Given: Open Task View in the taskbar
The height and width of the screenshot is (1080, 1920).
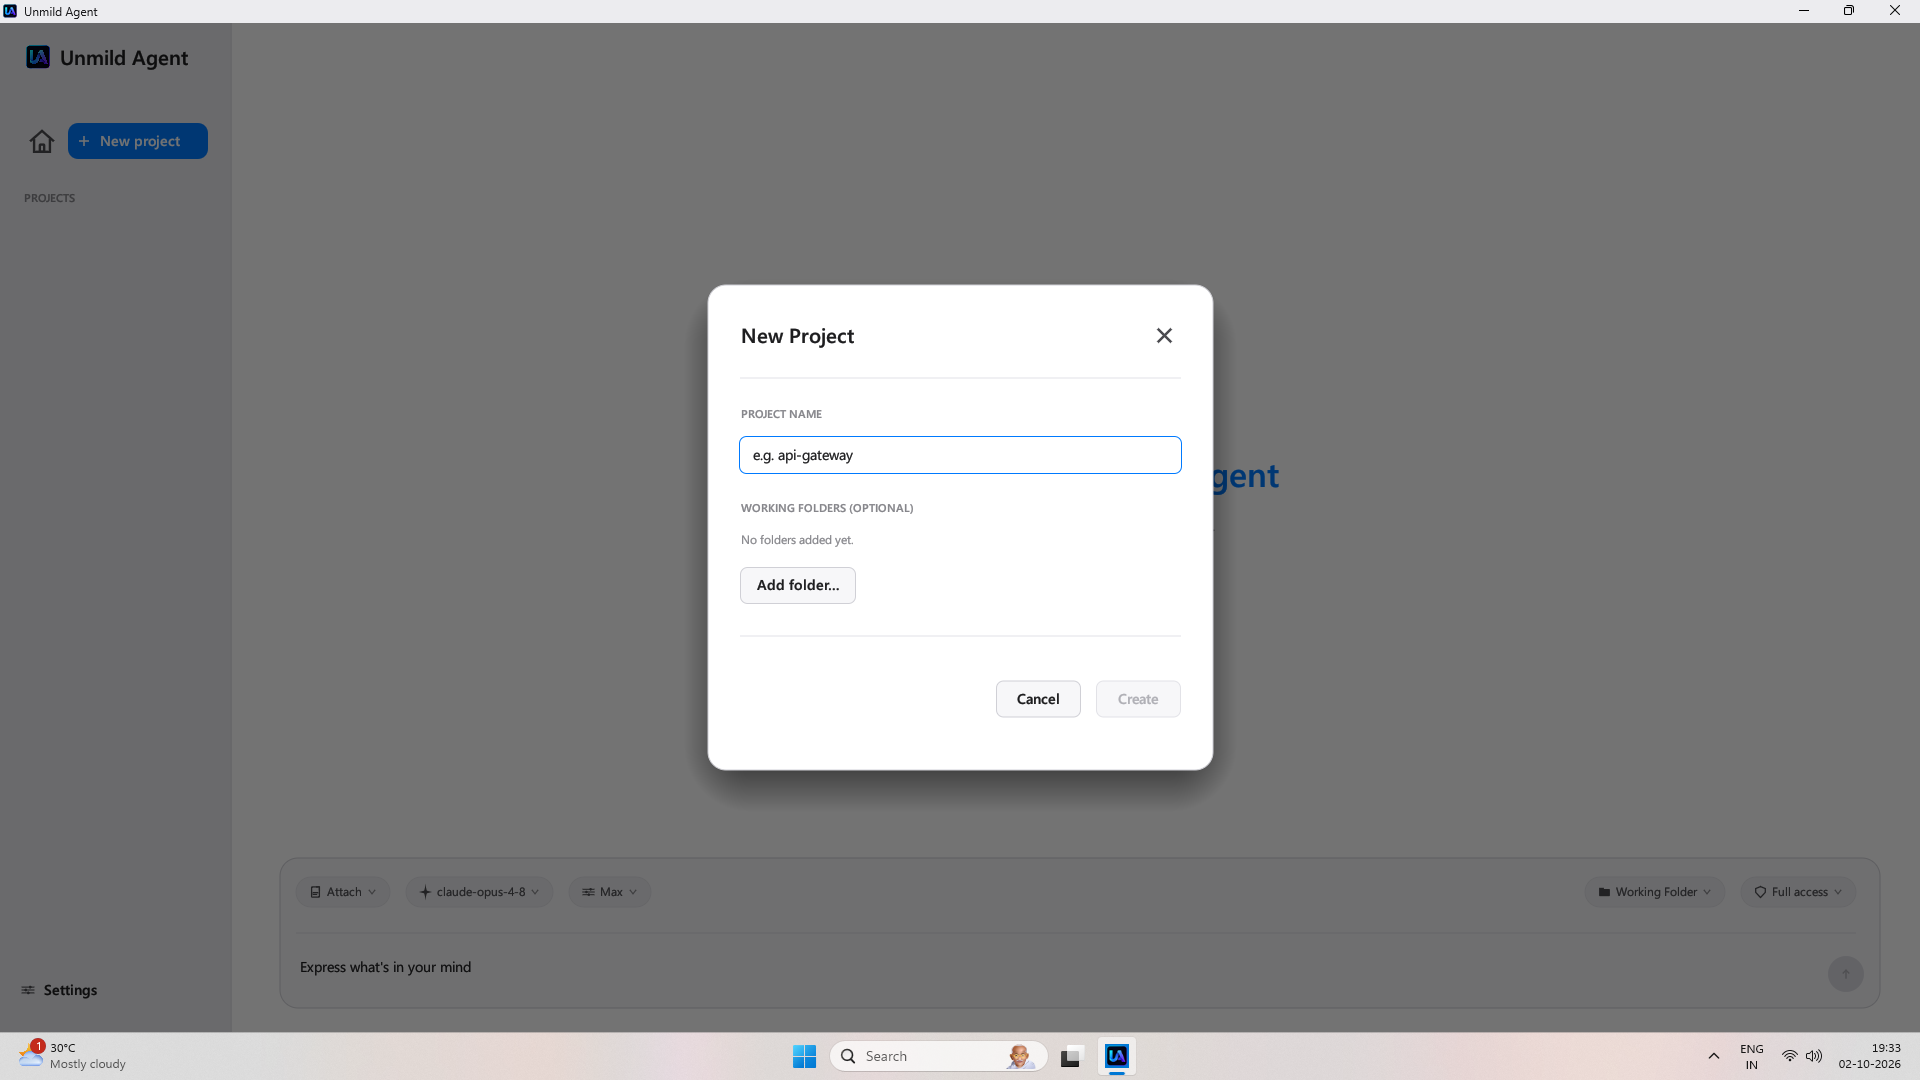Looking at the screenshot, I should [1072, 1056].
